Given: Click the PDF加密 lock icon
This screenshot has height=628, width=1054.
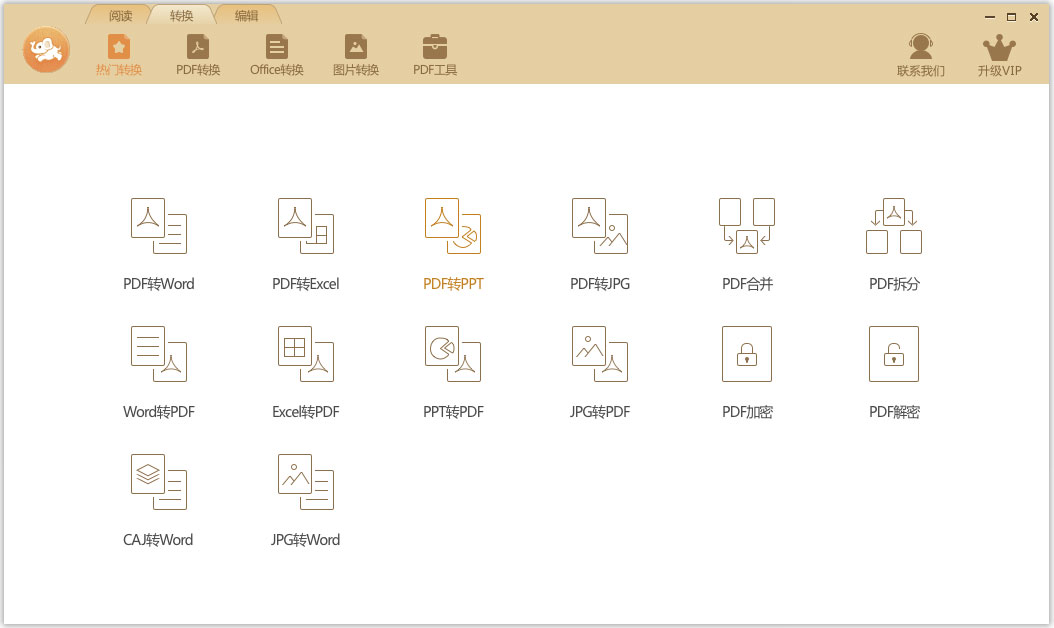Looking at the screenshot, I should click(x=747, y=354).
